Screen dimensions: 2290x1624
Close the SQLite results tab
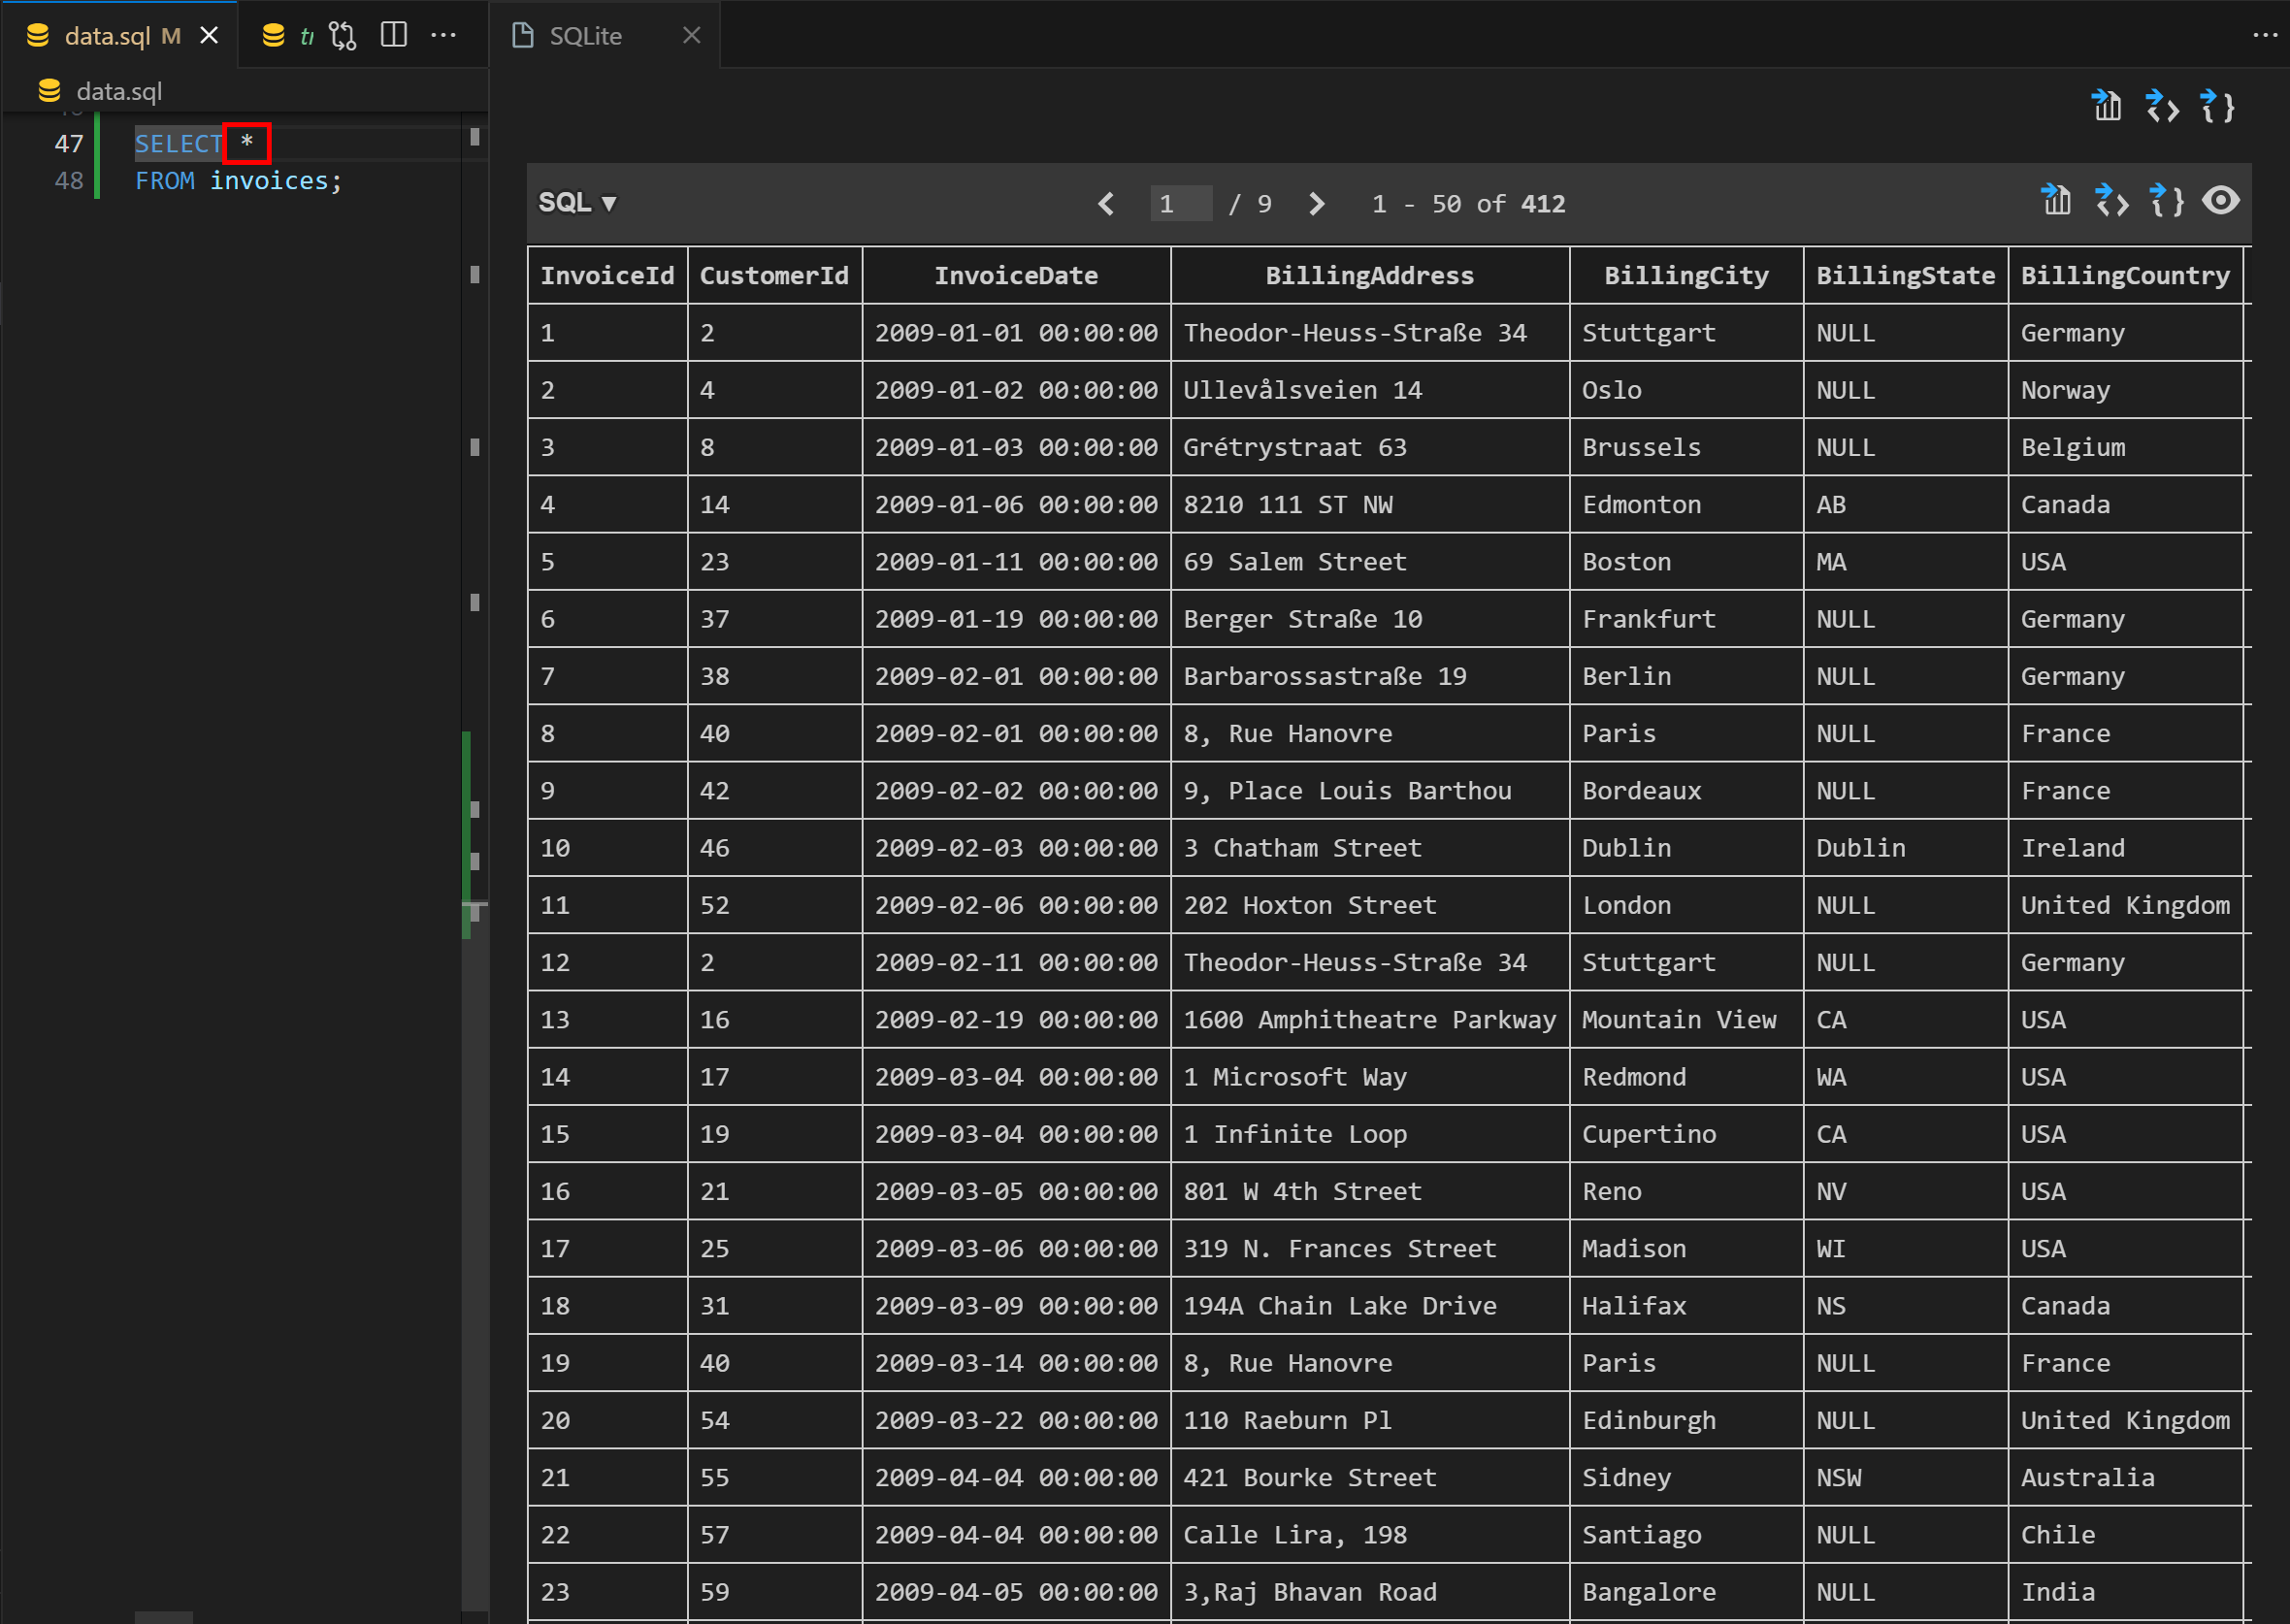tap(691, 36)
